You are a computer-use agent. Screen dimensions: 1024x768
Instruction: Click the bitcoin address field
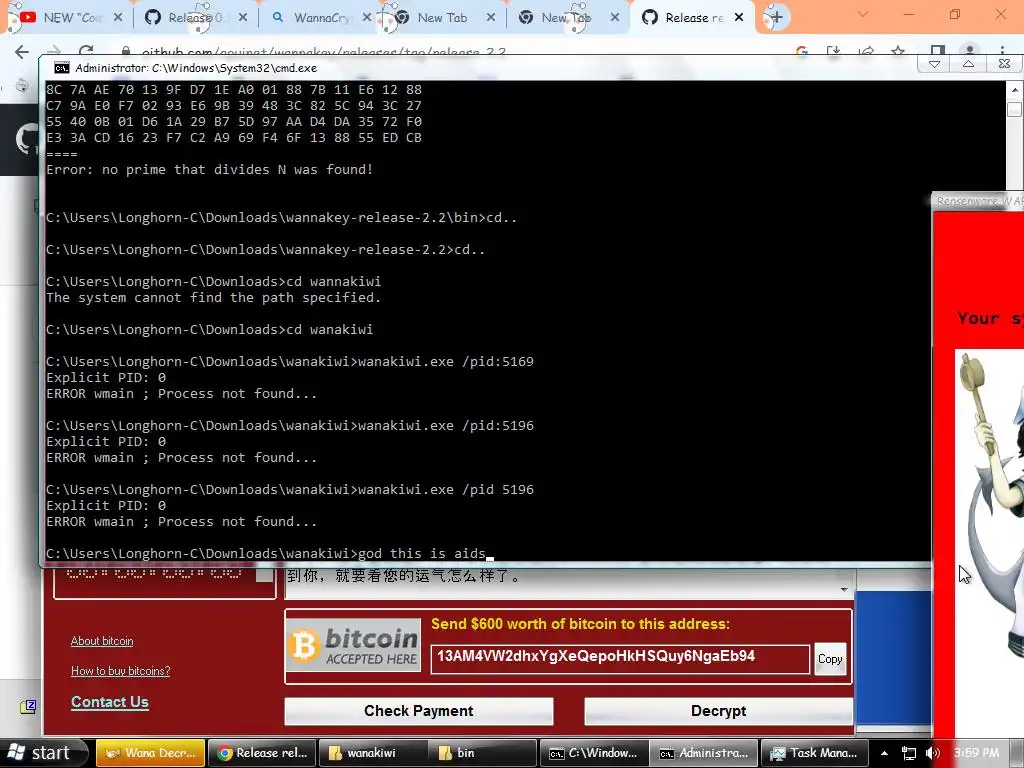pos(620,657)
